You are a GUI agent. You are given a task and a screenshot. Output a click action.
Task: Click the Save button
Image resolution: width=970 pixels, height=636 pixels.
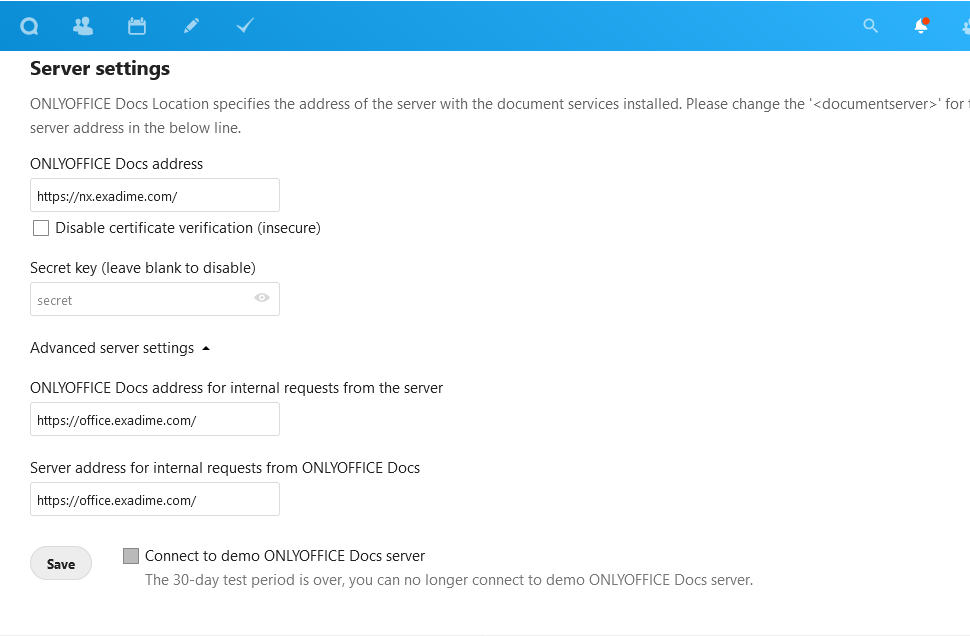61,564
